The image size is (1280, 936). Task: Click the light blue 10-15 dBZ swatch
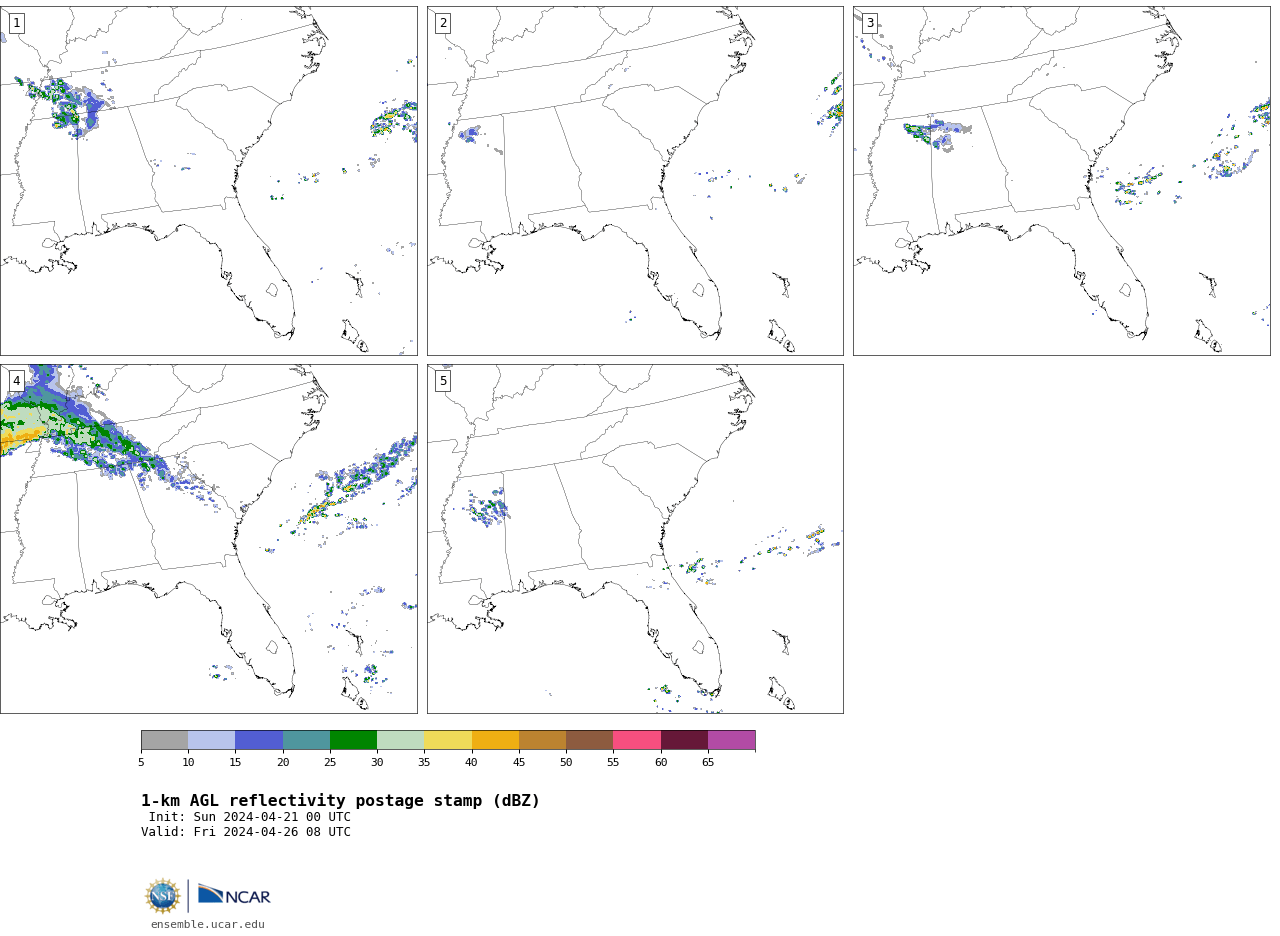click(x=211, y=740)
